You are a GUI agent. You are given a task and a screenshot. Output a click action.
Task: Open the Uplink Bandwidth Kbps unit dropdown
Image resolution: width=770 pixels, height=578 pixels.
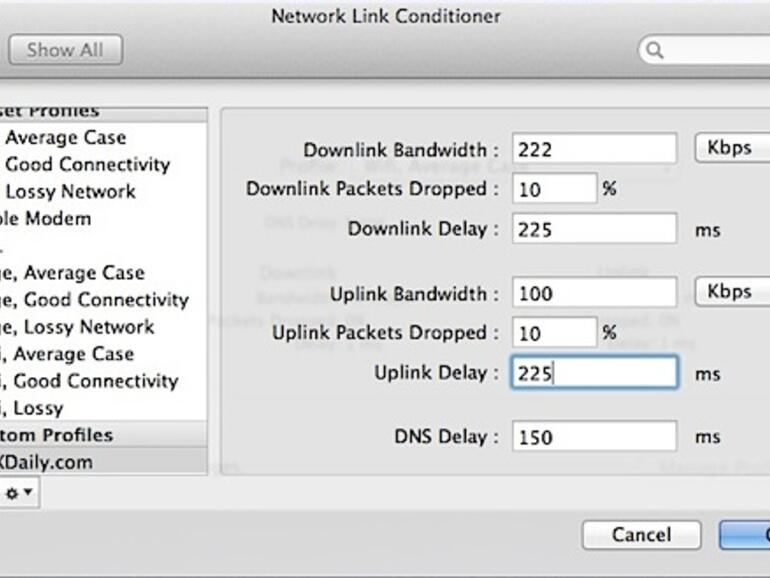pyautogui.click(x=731, y=293)
